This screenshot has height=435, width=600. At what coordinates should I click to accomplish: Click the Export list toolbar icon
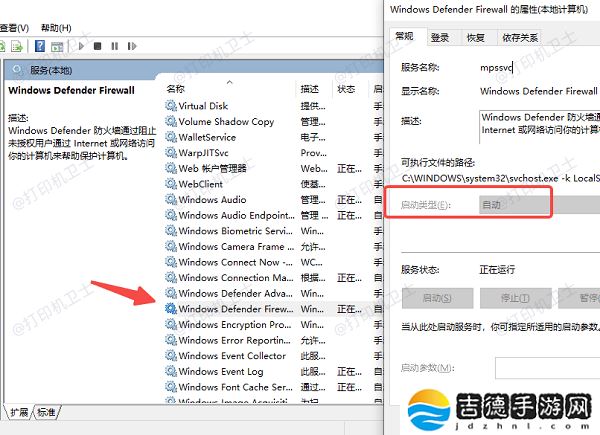click(16, 47)
